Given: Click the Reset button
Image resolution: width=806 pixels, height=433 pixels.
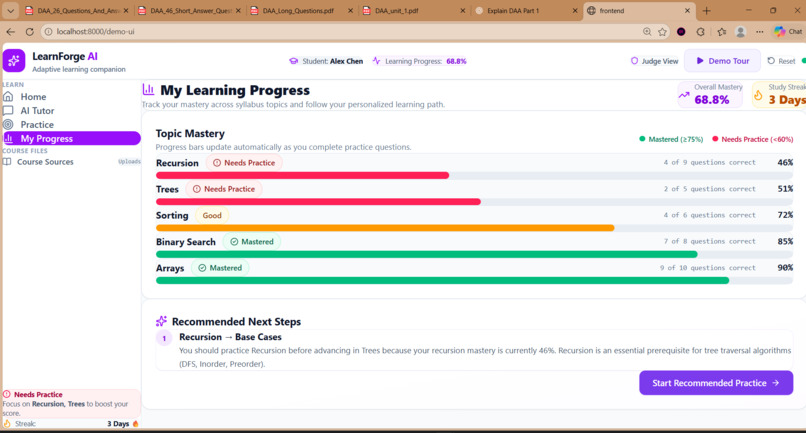Looking at the screenshot, I should click(781, 61).
